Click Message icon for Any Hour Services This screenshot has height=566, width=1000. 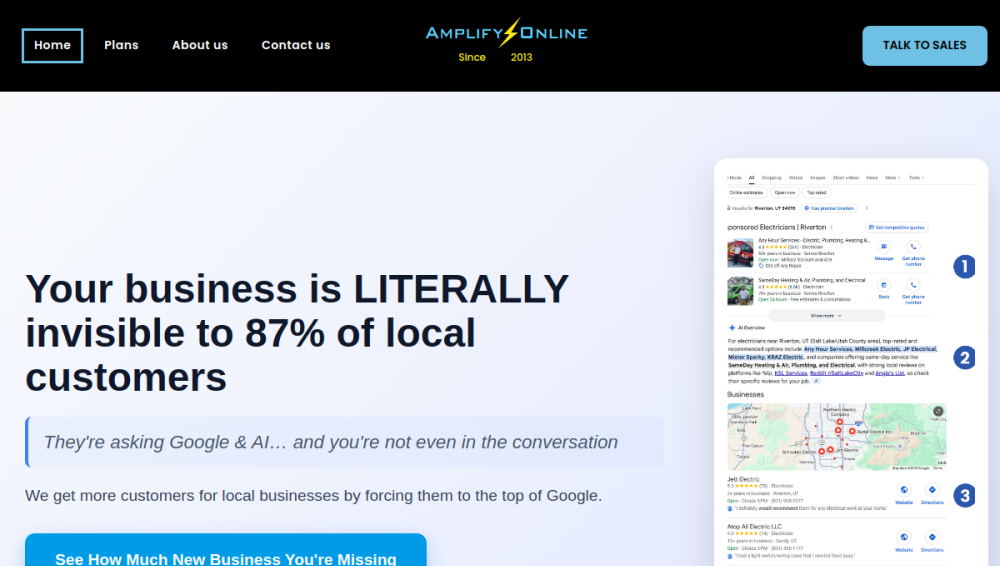click(884, 247)
